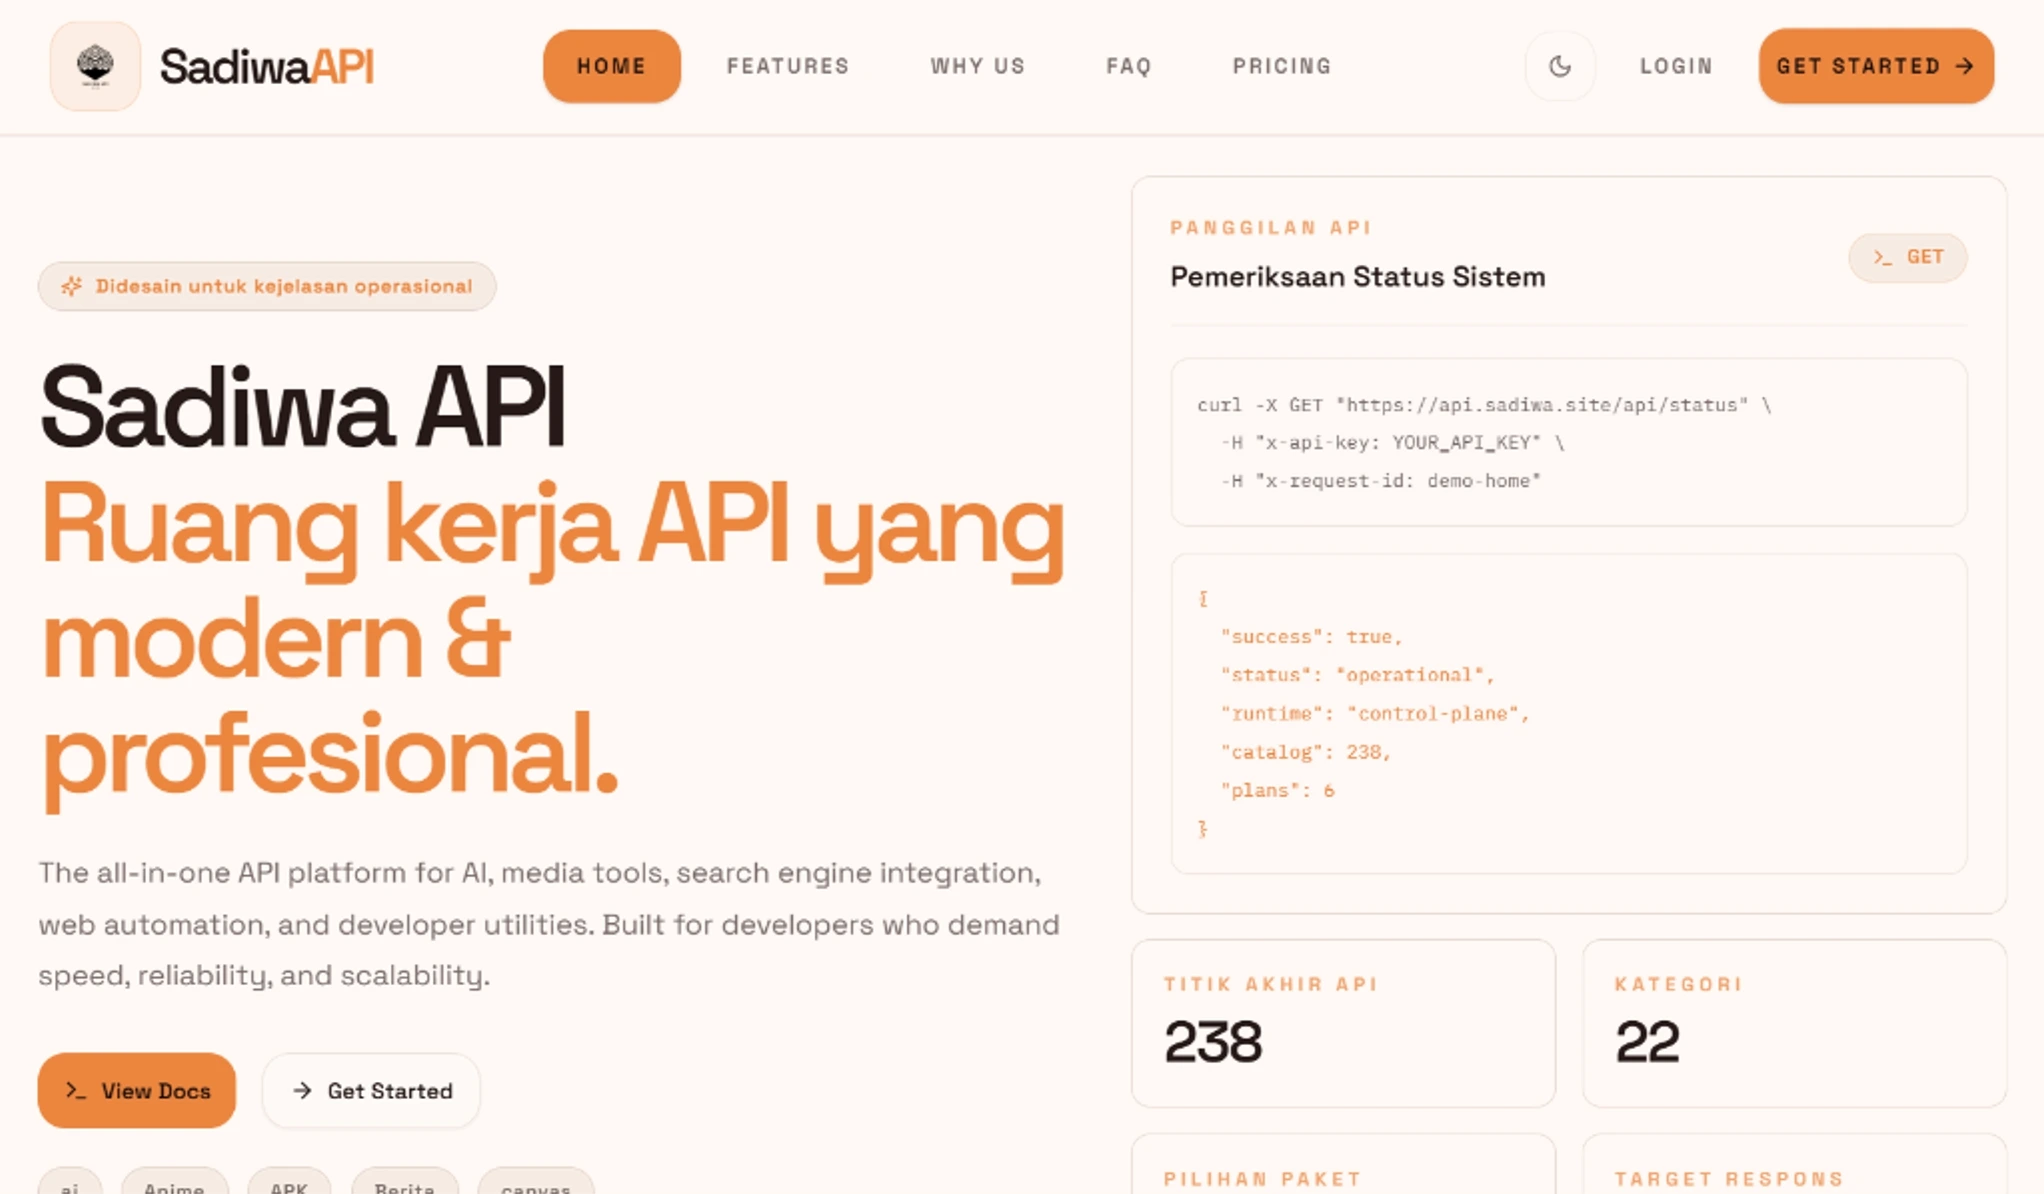Click the 'PILIHAN PAKET' card label
The width and height of the screenshot is (2044, 1194).
click(x=1262, y=1179)
